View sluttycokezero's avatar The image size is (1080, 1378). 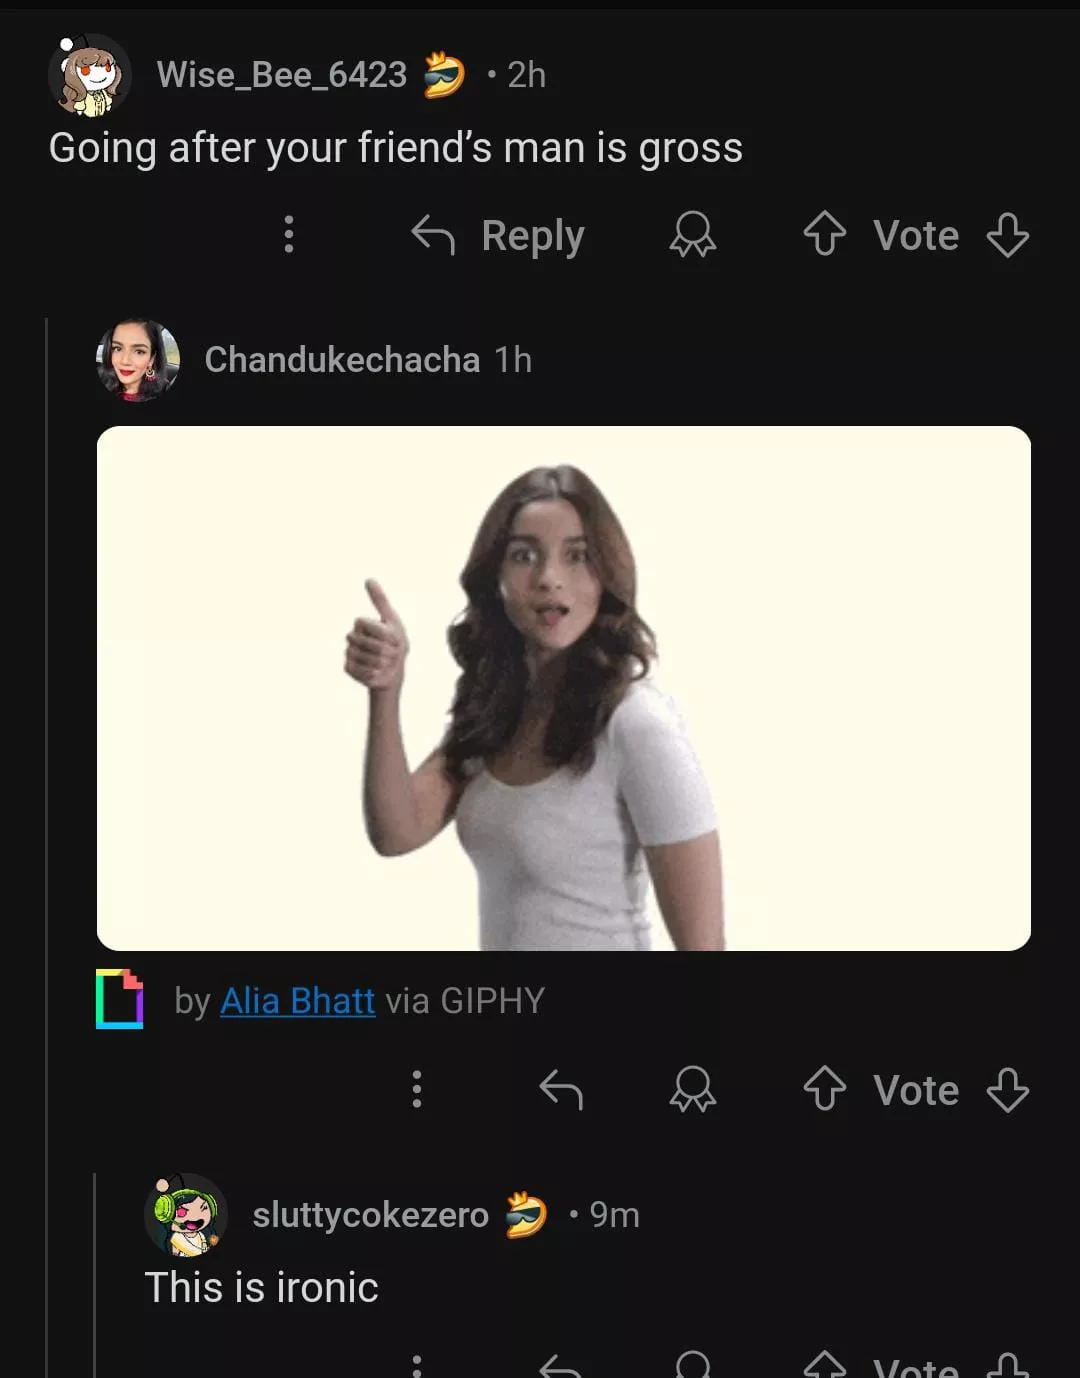click(186, 1215)
